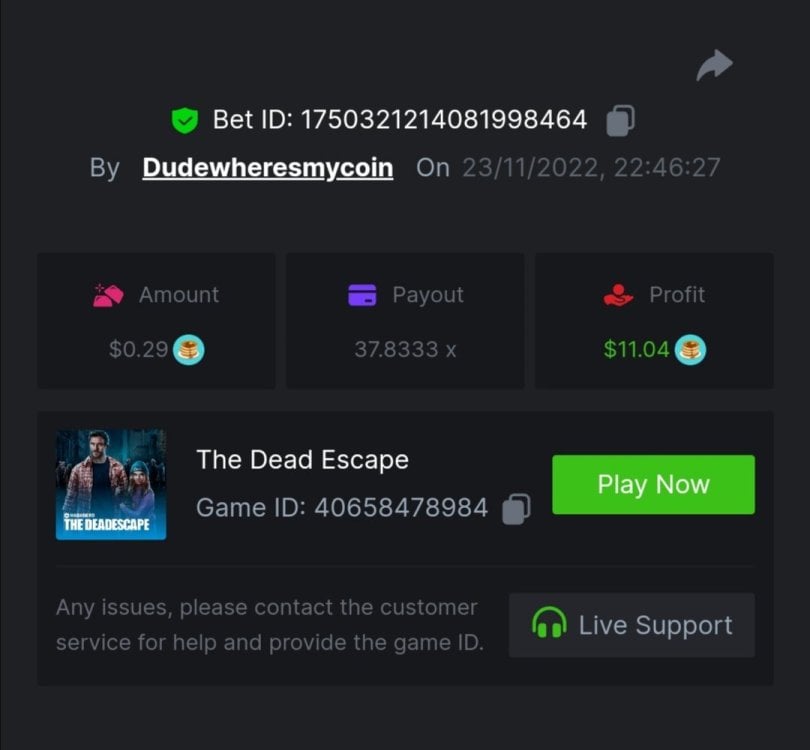Viewport: 810px width, 750px height.
Task: Open Live Support chat
Action: (x=632, y=625)
